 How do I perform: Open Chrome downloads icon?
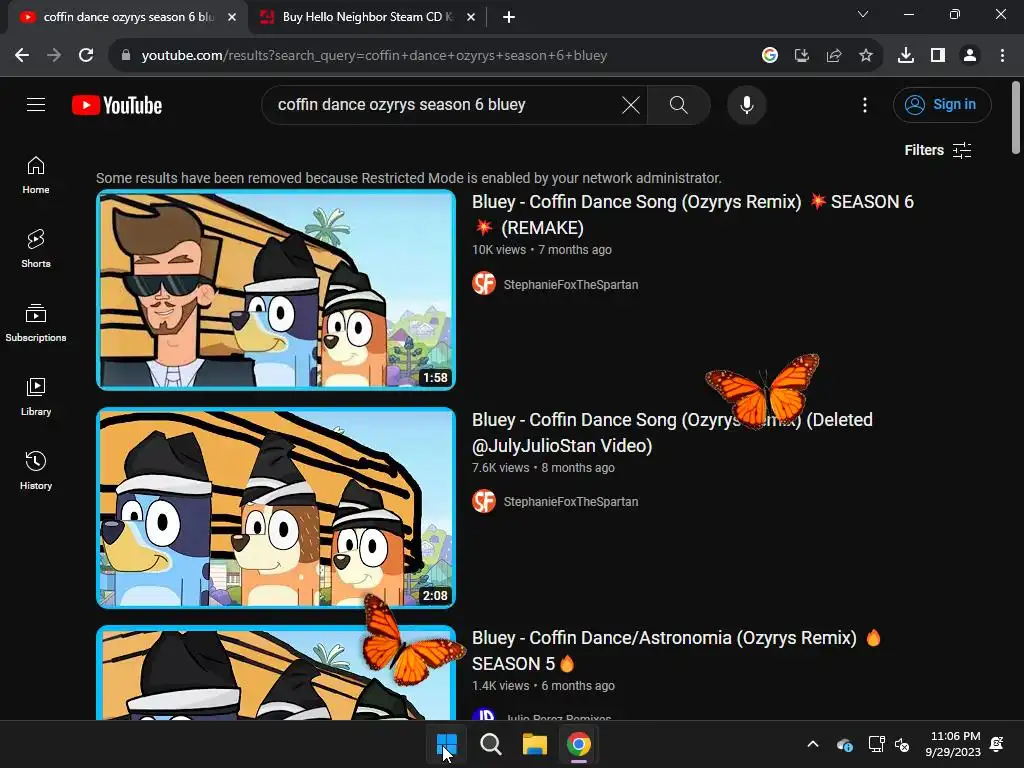tap(906, 56)
